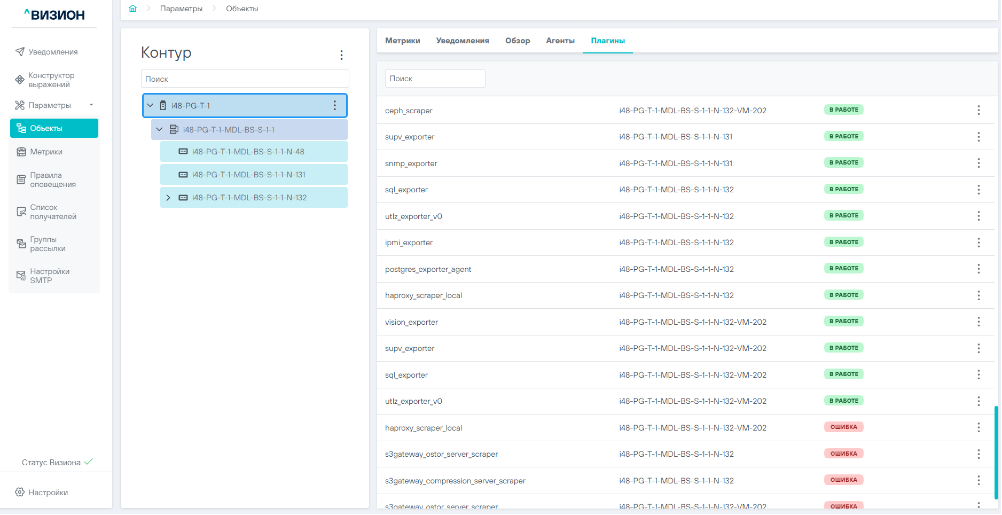Select the i48-PG-T-1-MDL-BS-S-1-1-N-48 tree item
The width and height of the screenshot is (1002, 515).
click(248, 152)
